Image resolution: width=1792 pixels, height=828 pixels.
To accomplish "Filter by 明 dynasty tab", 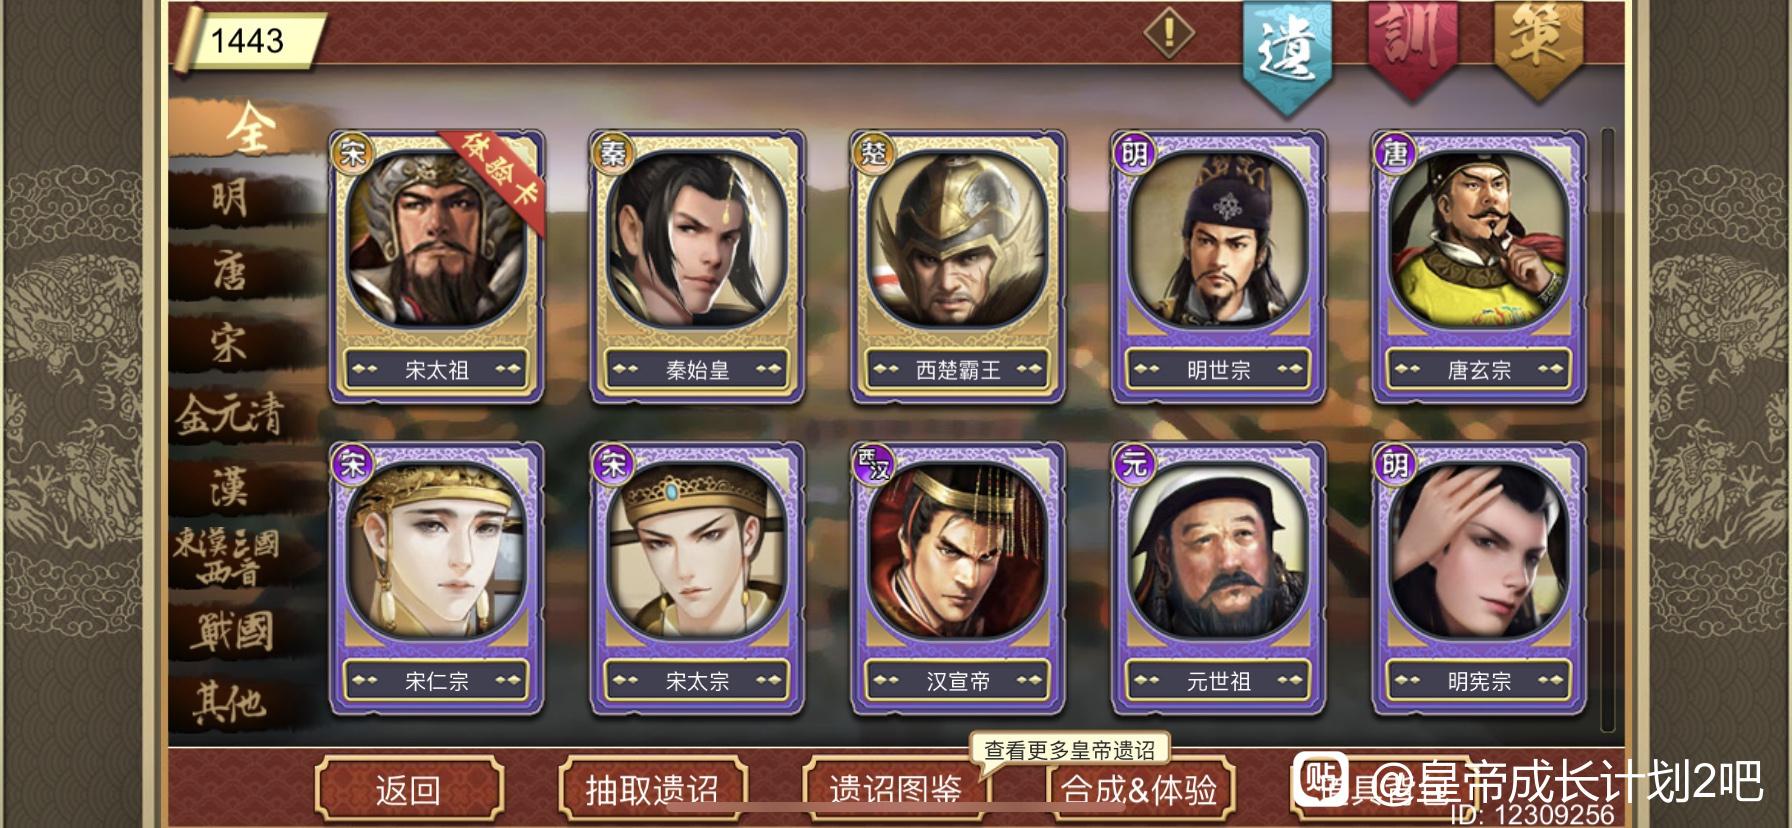I will point(230,198).
